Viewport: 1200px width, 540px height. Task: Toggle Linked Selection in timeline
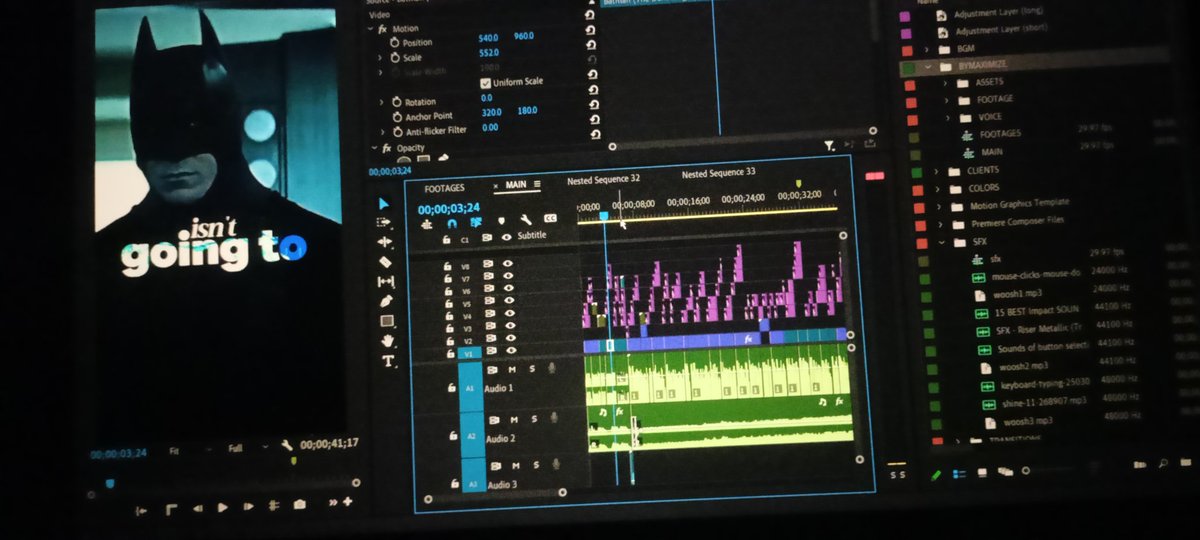[475, 223]
